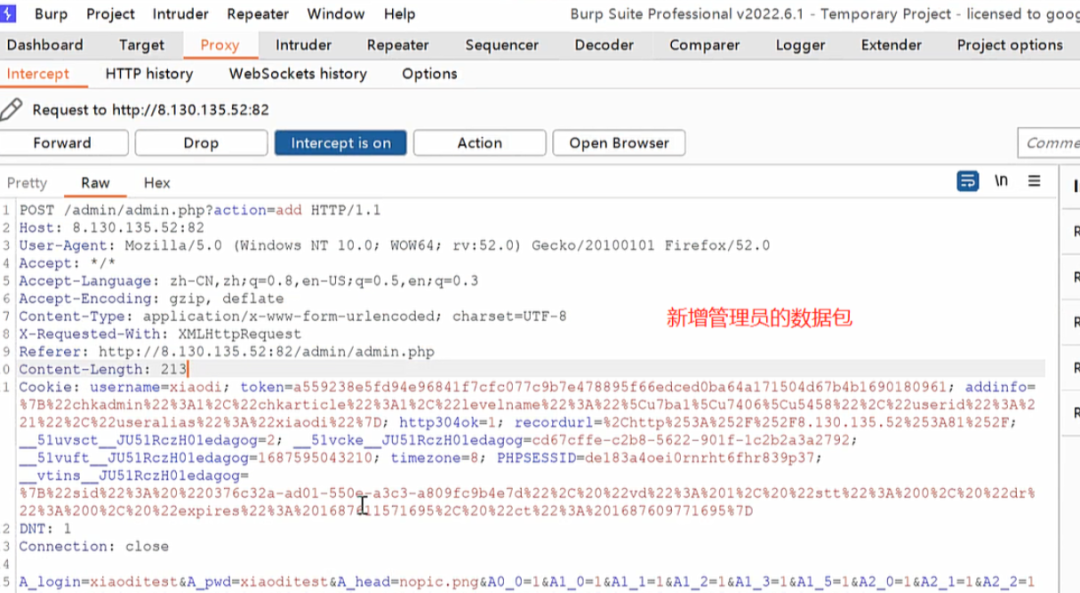
Task: Switch to the Dashboard tab
Action: [45, 45]
